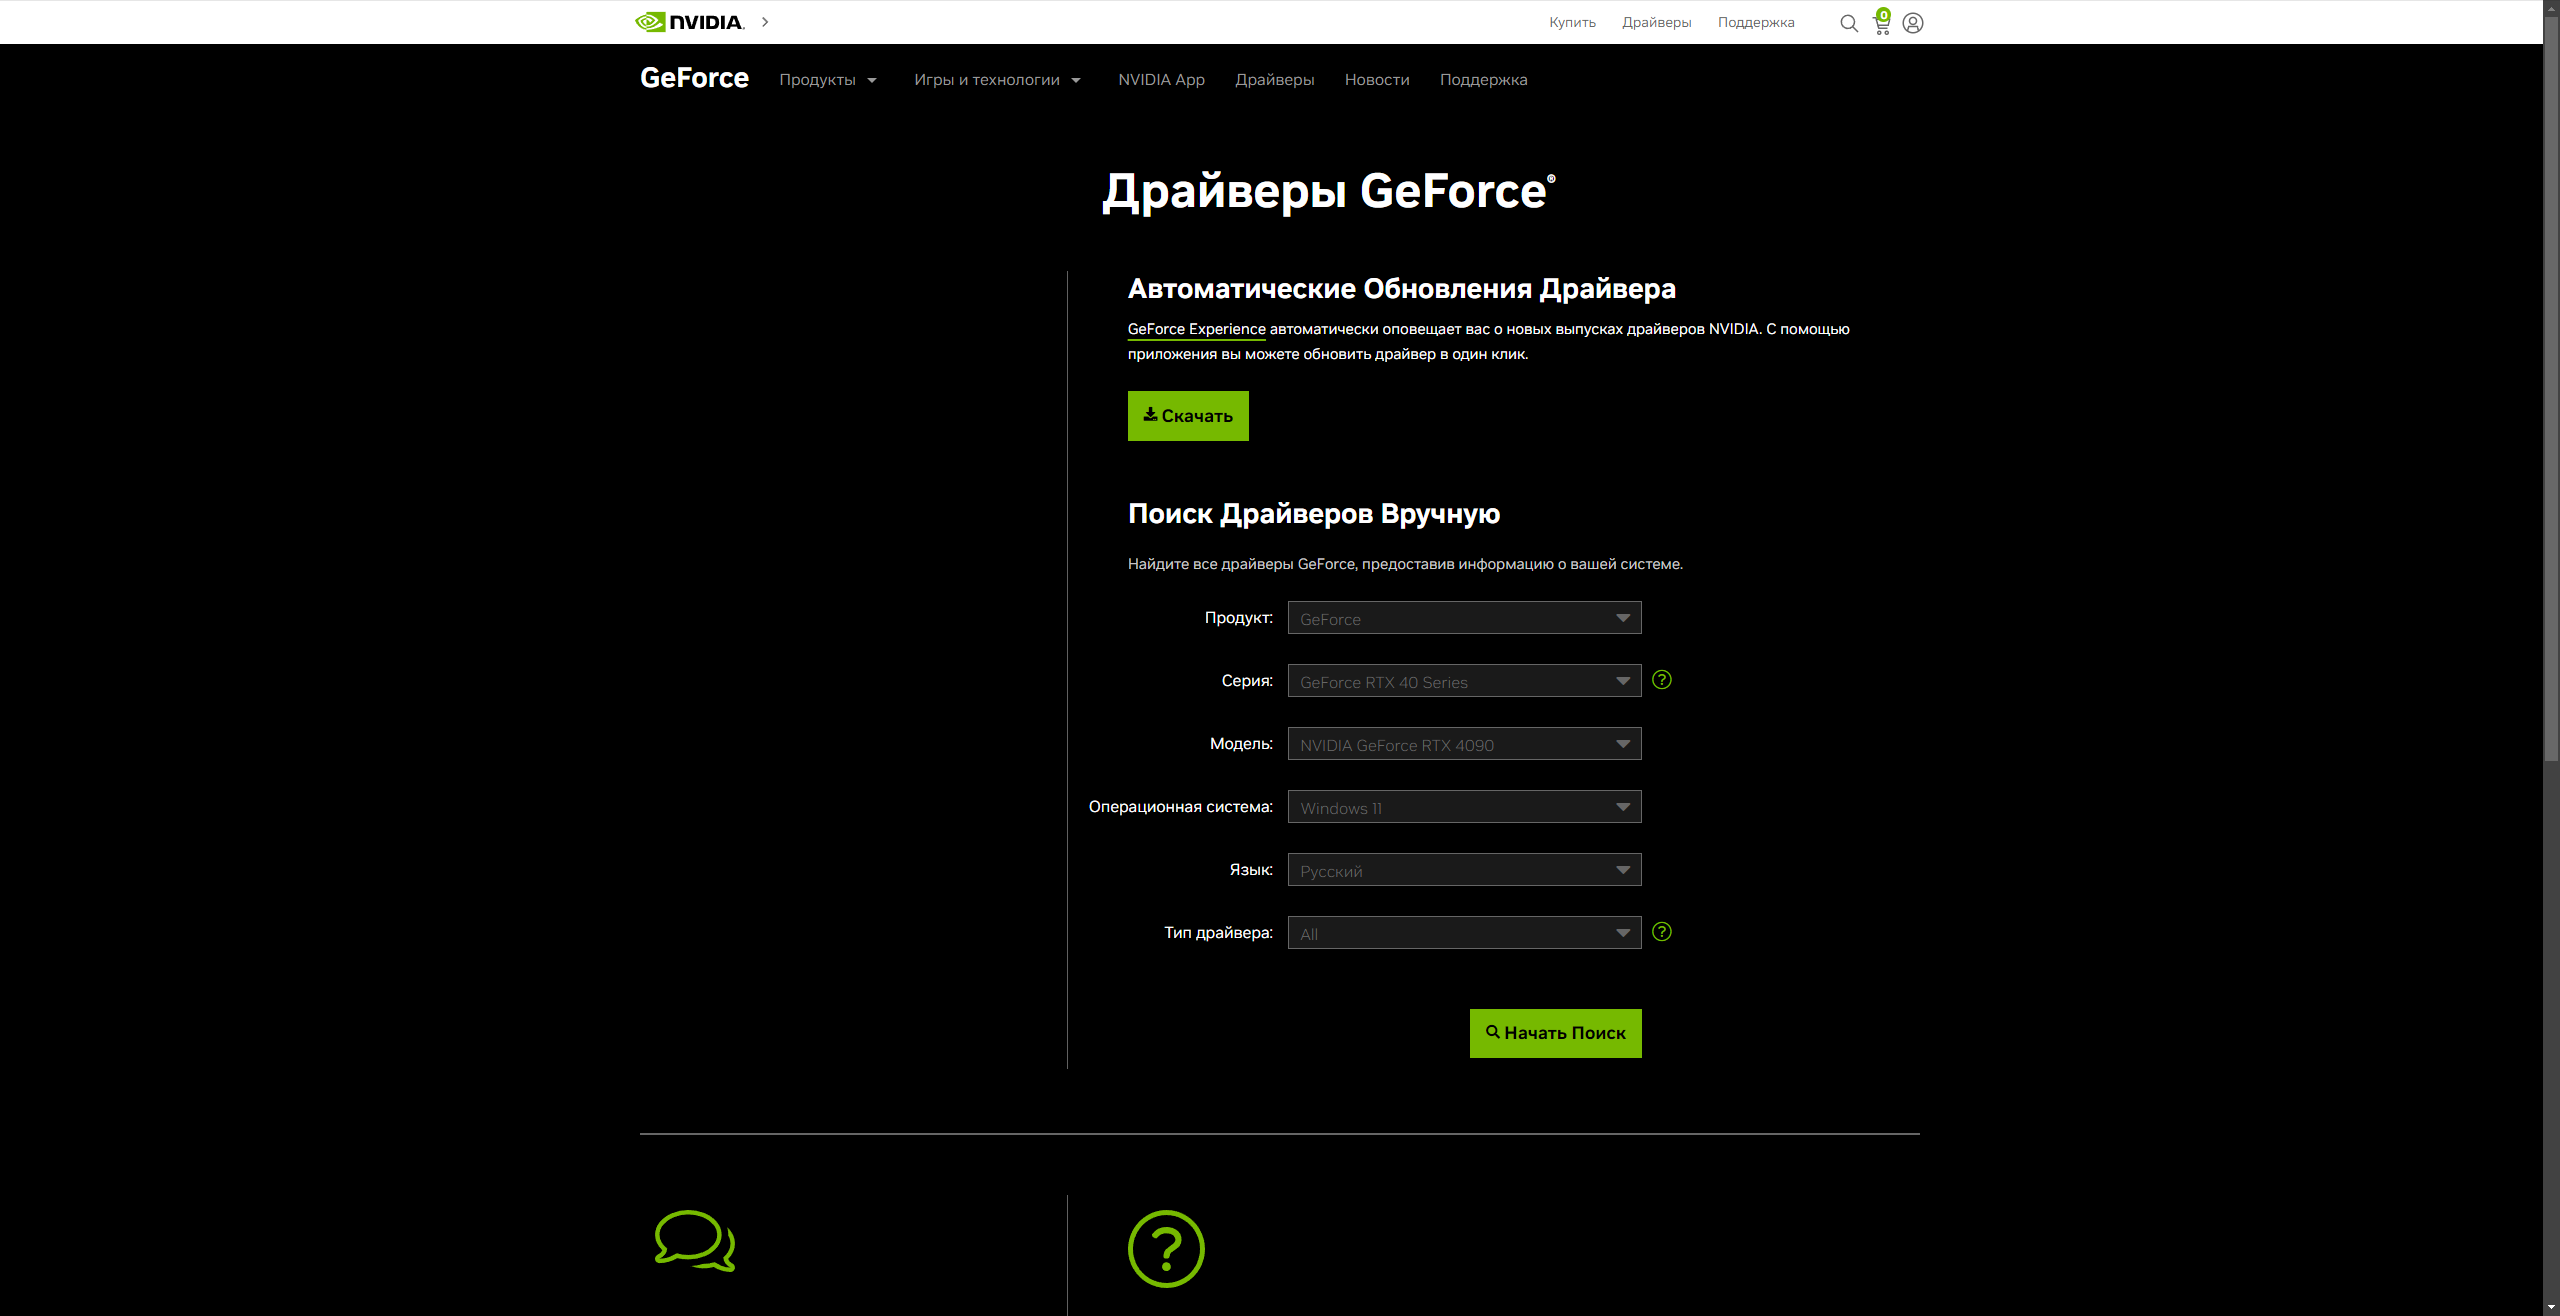The image size is (2560, 1316).
Task: Open the Модель dropdown showing RTX 4090
Action: 1464,744
